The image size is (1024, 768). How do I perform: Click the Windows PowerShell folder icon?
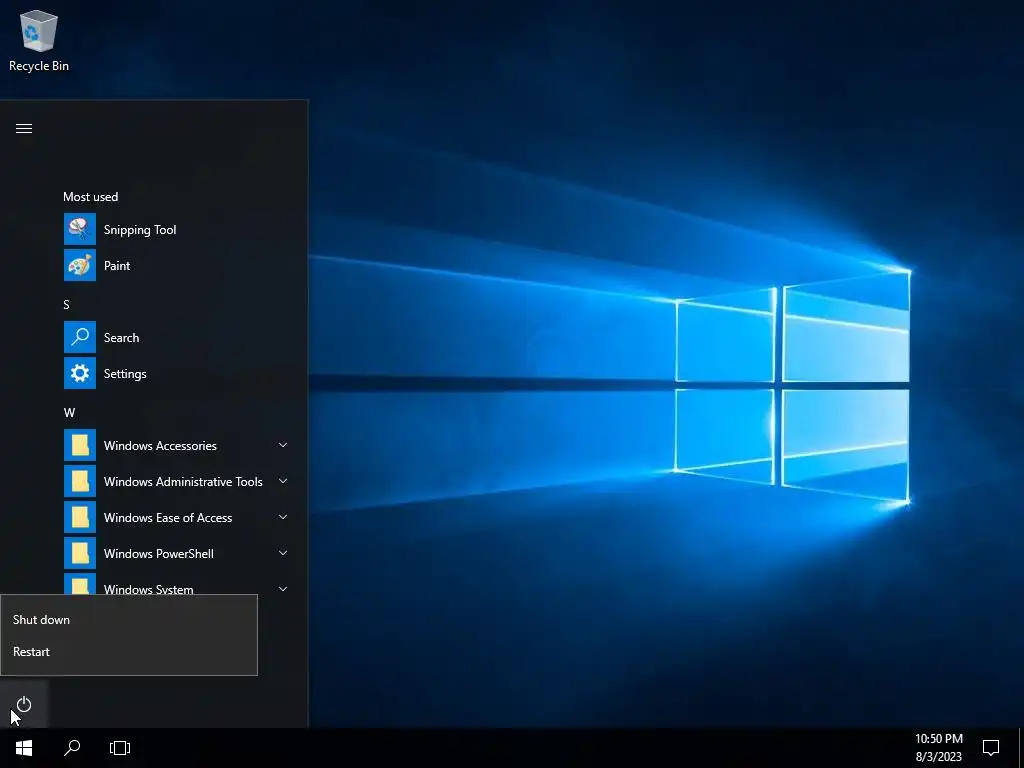80,553
